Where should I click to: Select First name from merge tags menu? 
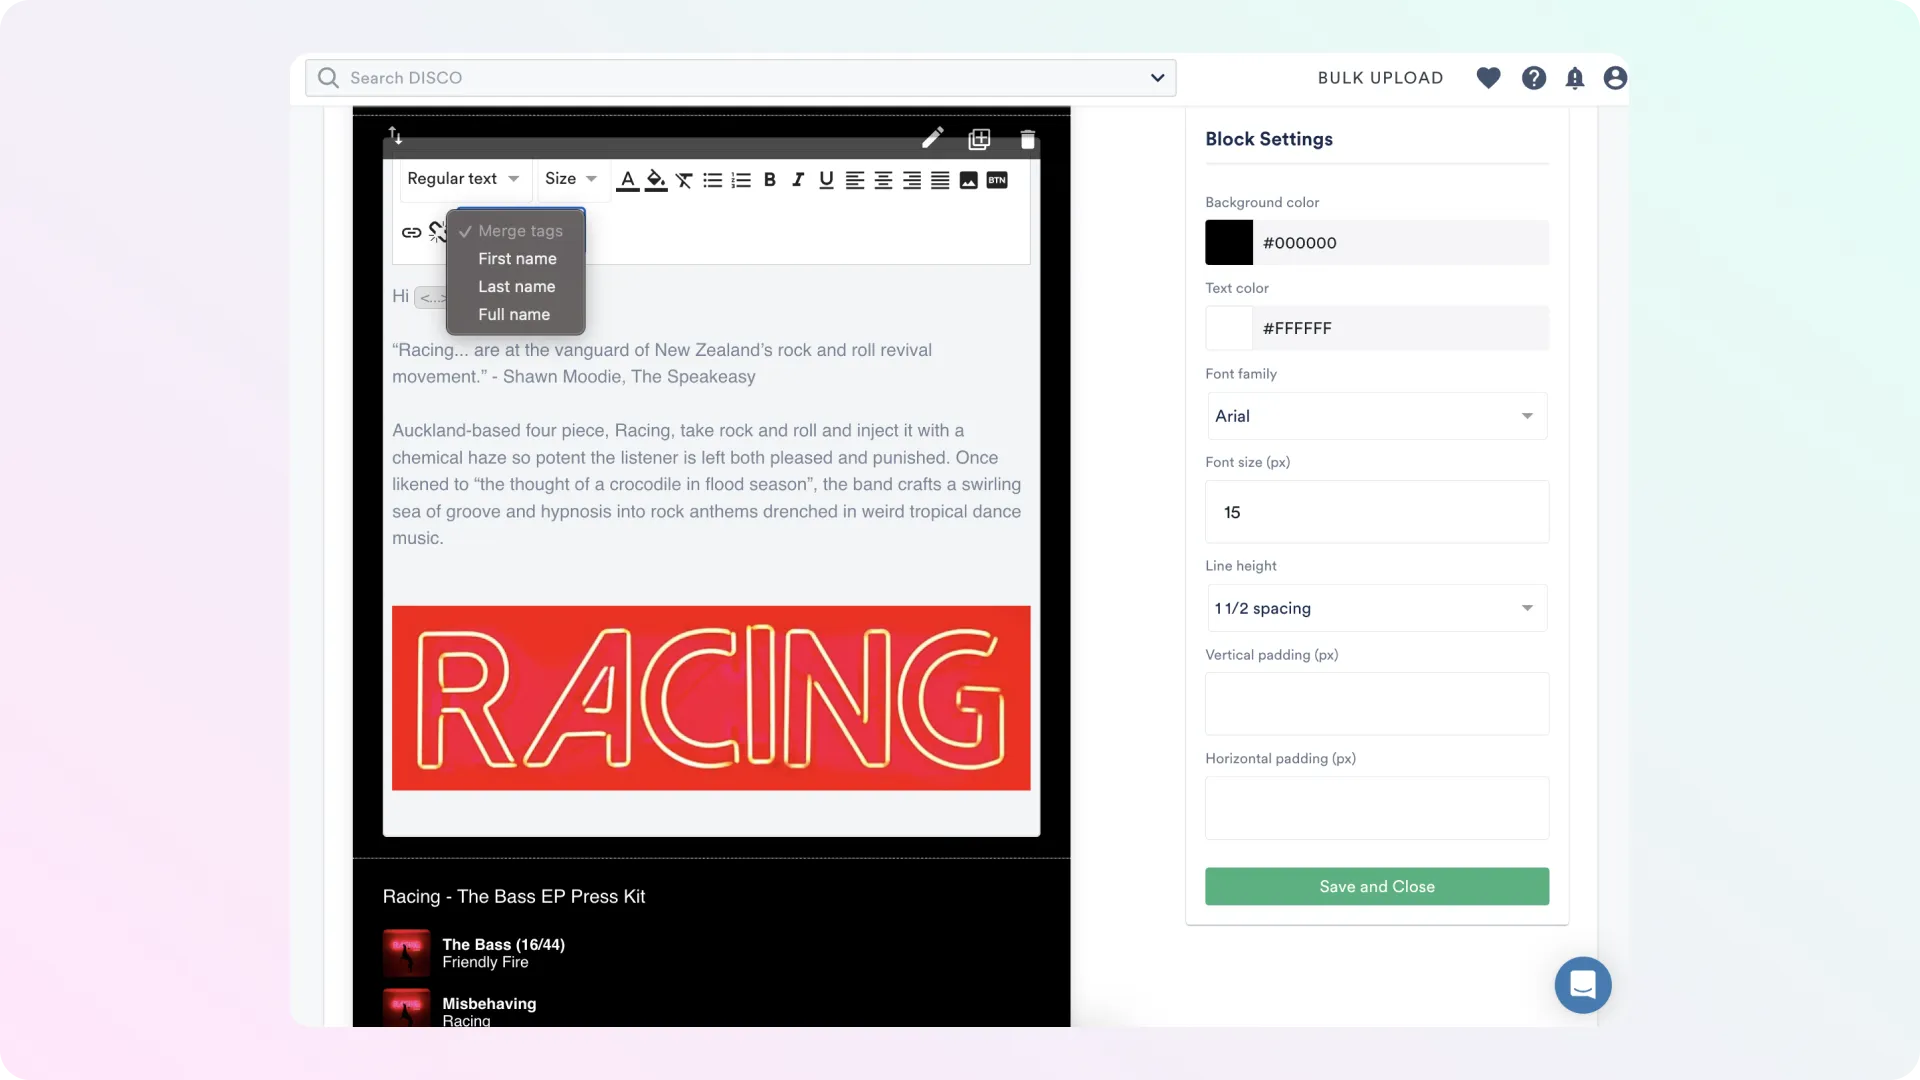click(516, 258)
